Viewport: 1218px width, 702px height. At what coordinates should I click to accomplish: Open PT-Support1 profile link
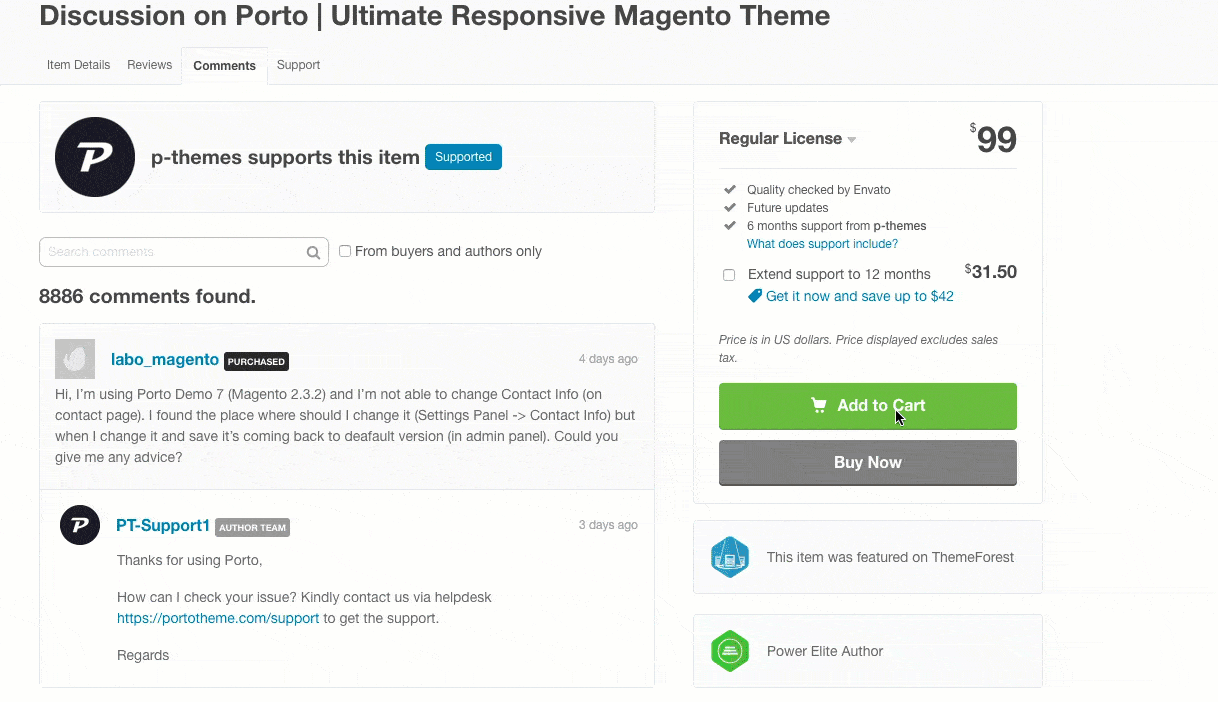[163, 525]
